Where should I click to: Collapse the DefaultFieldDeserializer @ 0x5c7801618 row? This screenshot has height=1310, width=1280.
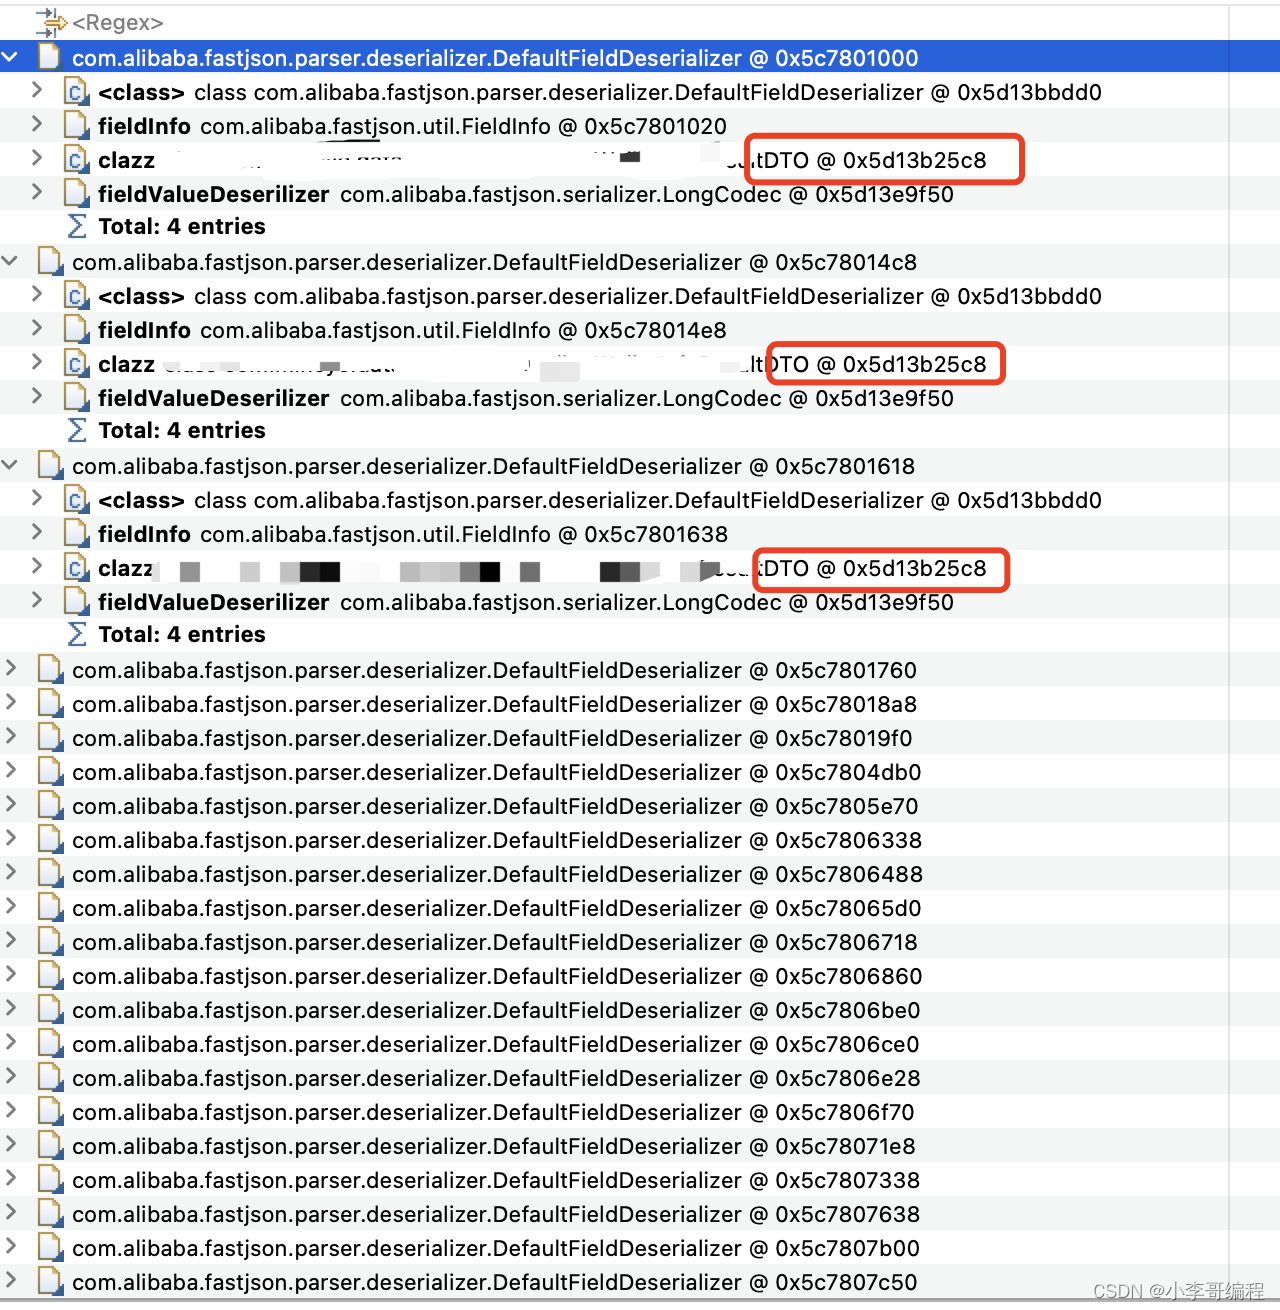(x=10, y=465)
